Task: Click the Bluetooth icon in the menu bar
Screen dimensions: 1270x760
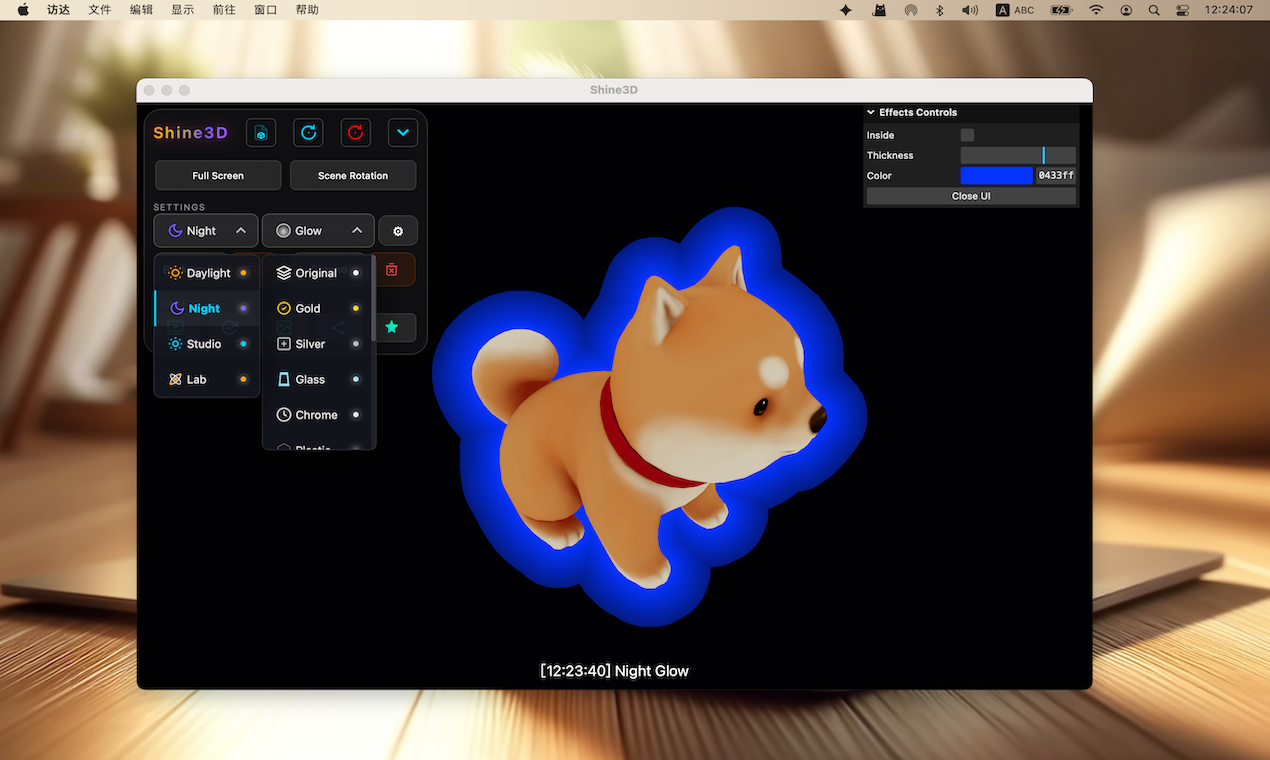Action: tap(940, 10)
